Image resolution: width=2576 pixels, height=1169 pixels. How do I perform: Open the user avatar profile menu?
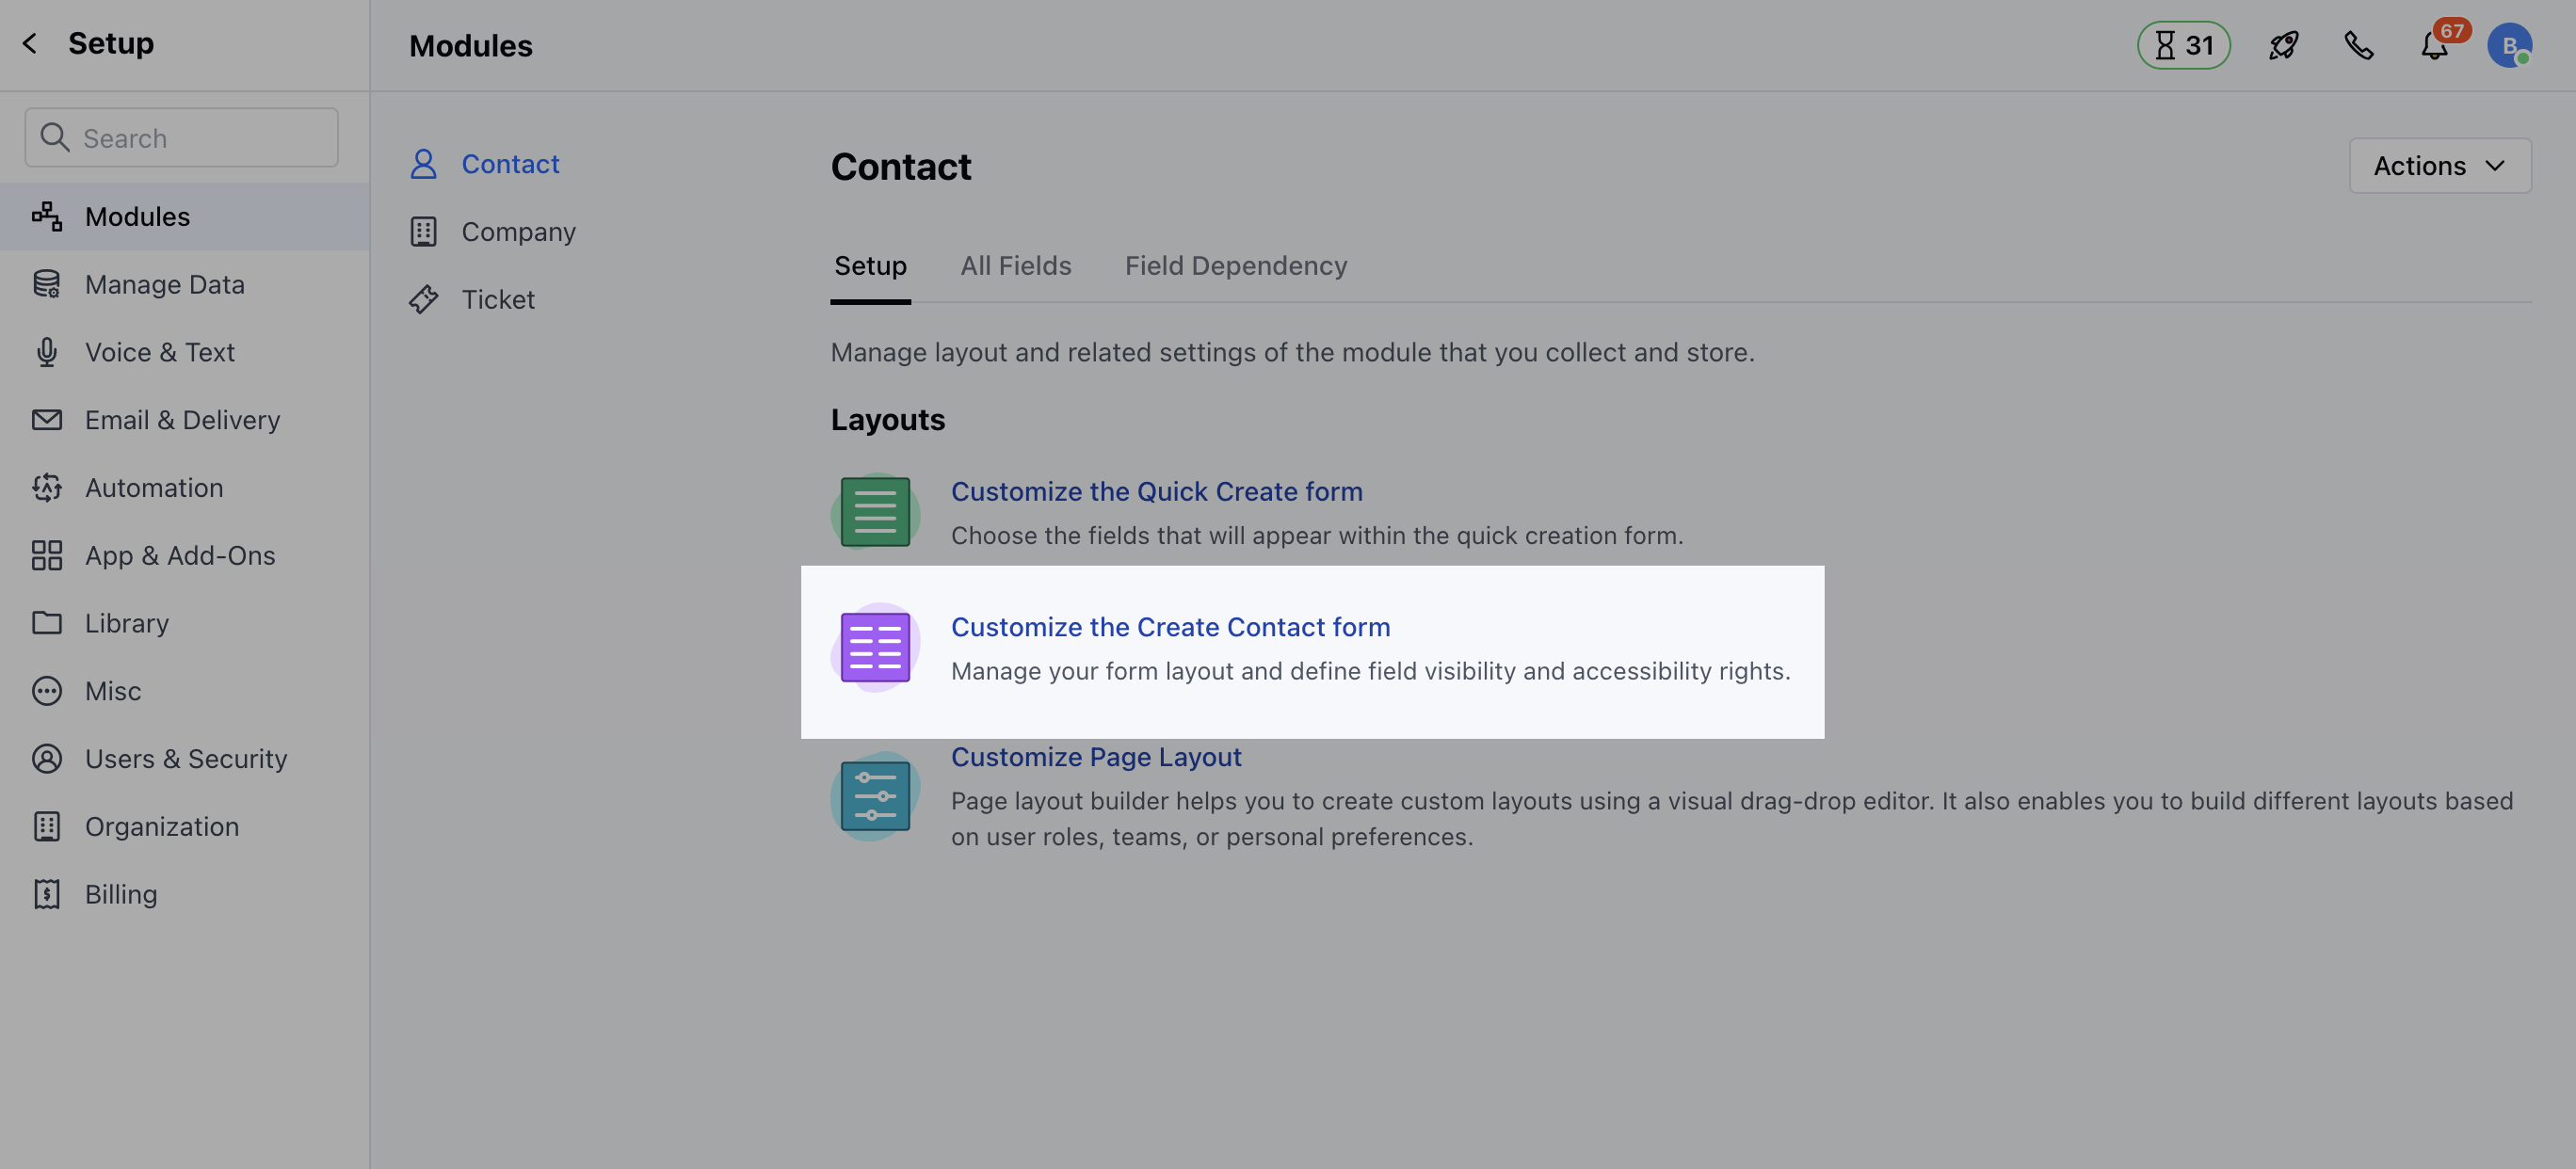pyautogui.click(x=2513, y=44)
